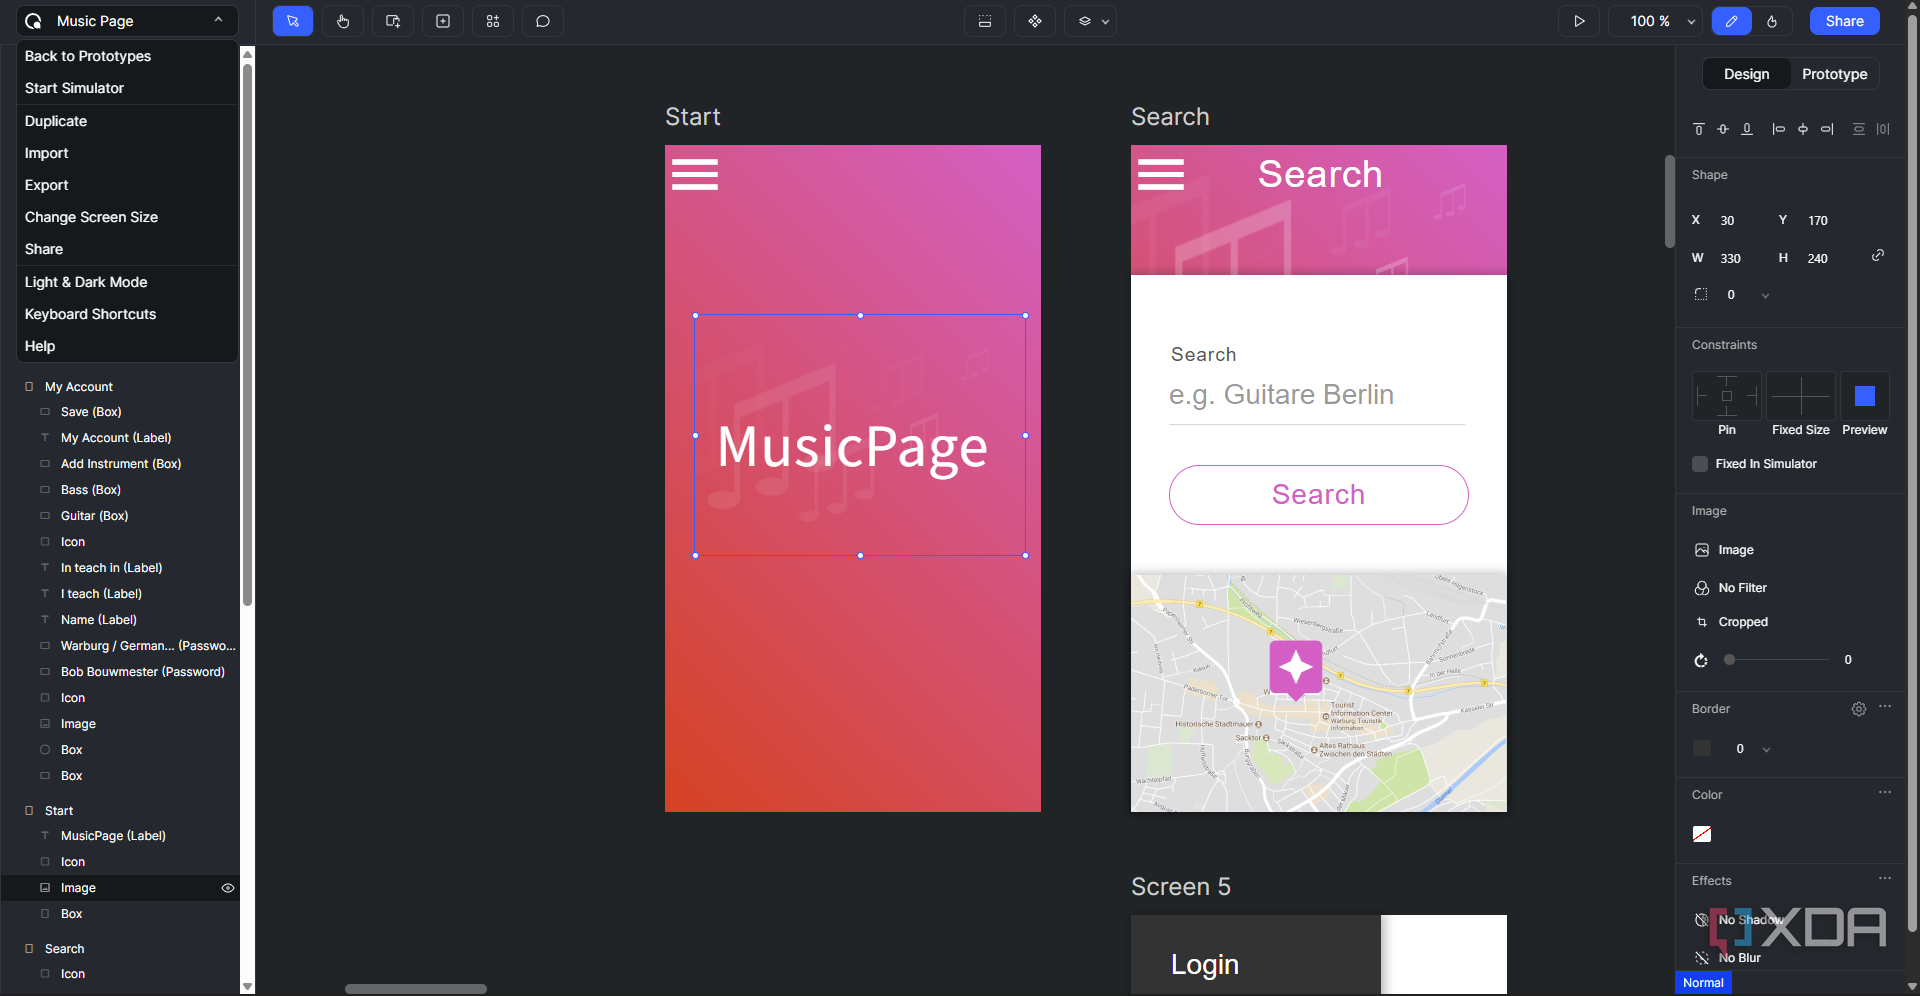Select Change Screen Size menu entry
The image size is (1920, 996).
pos(91,217)
